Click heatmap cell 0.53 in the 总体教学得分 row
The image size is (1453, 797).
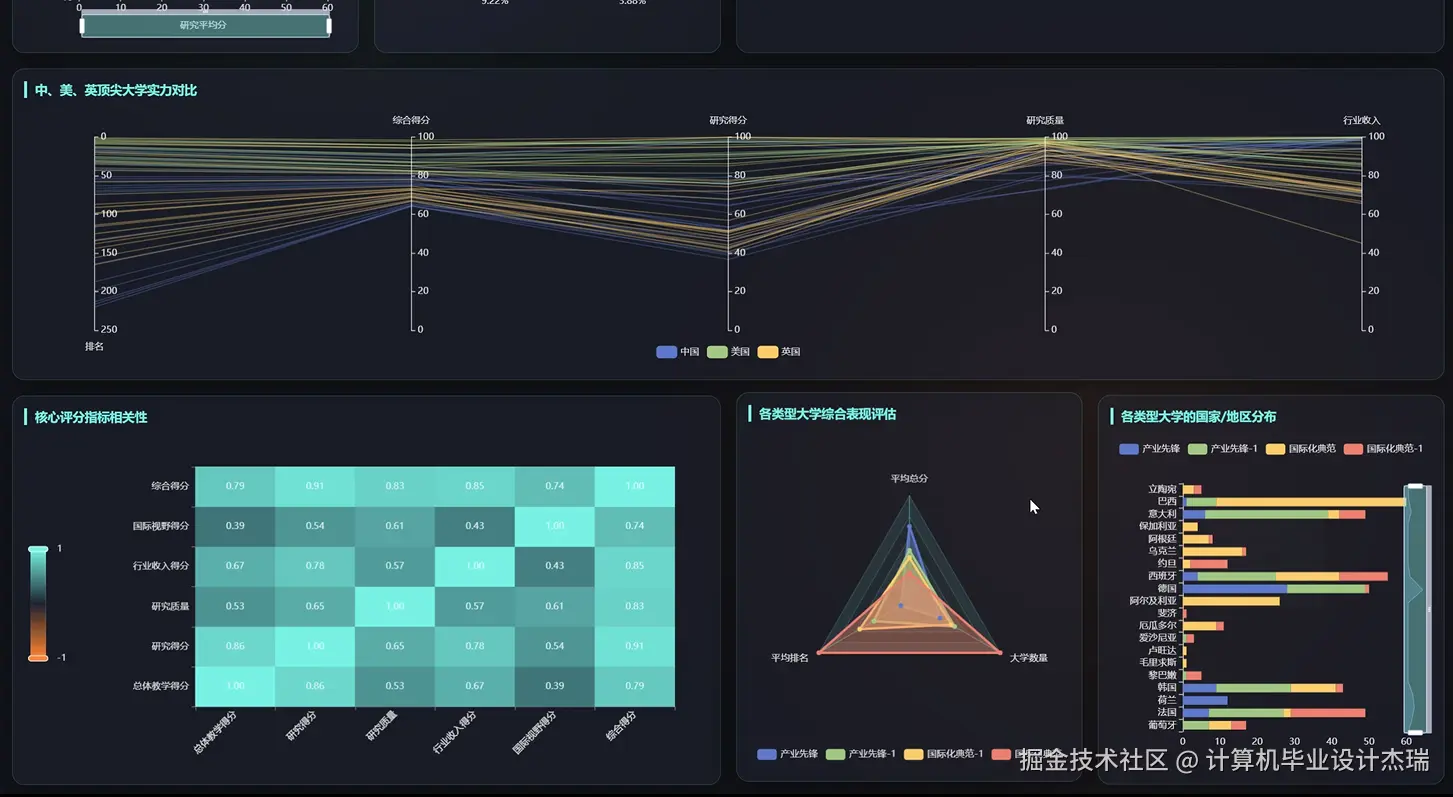click(x=395, y=686)
